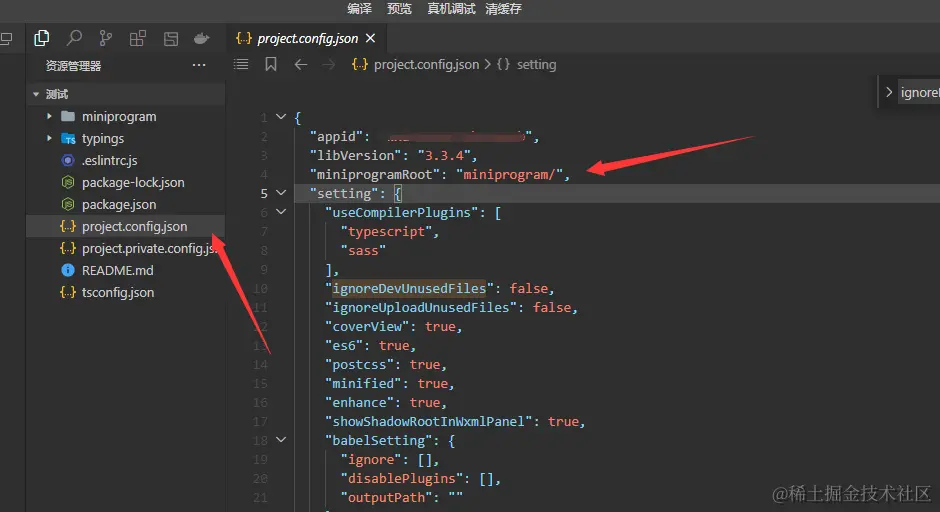This screenshot has width=940, height=512.
Task: Expand the miniprogram folder
Action: 49,116
